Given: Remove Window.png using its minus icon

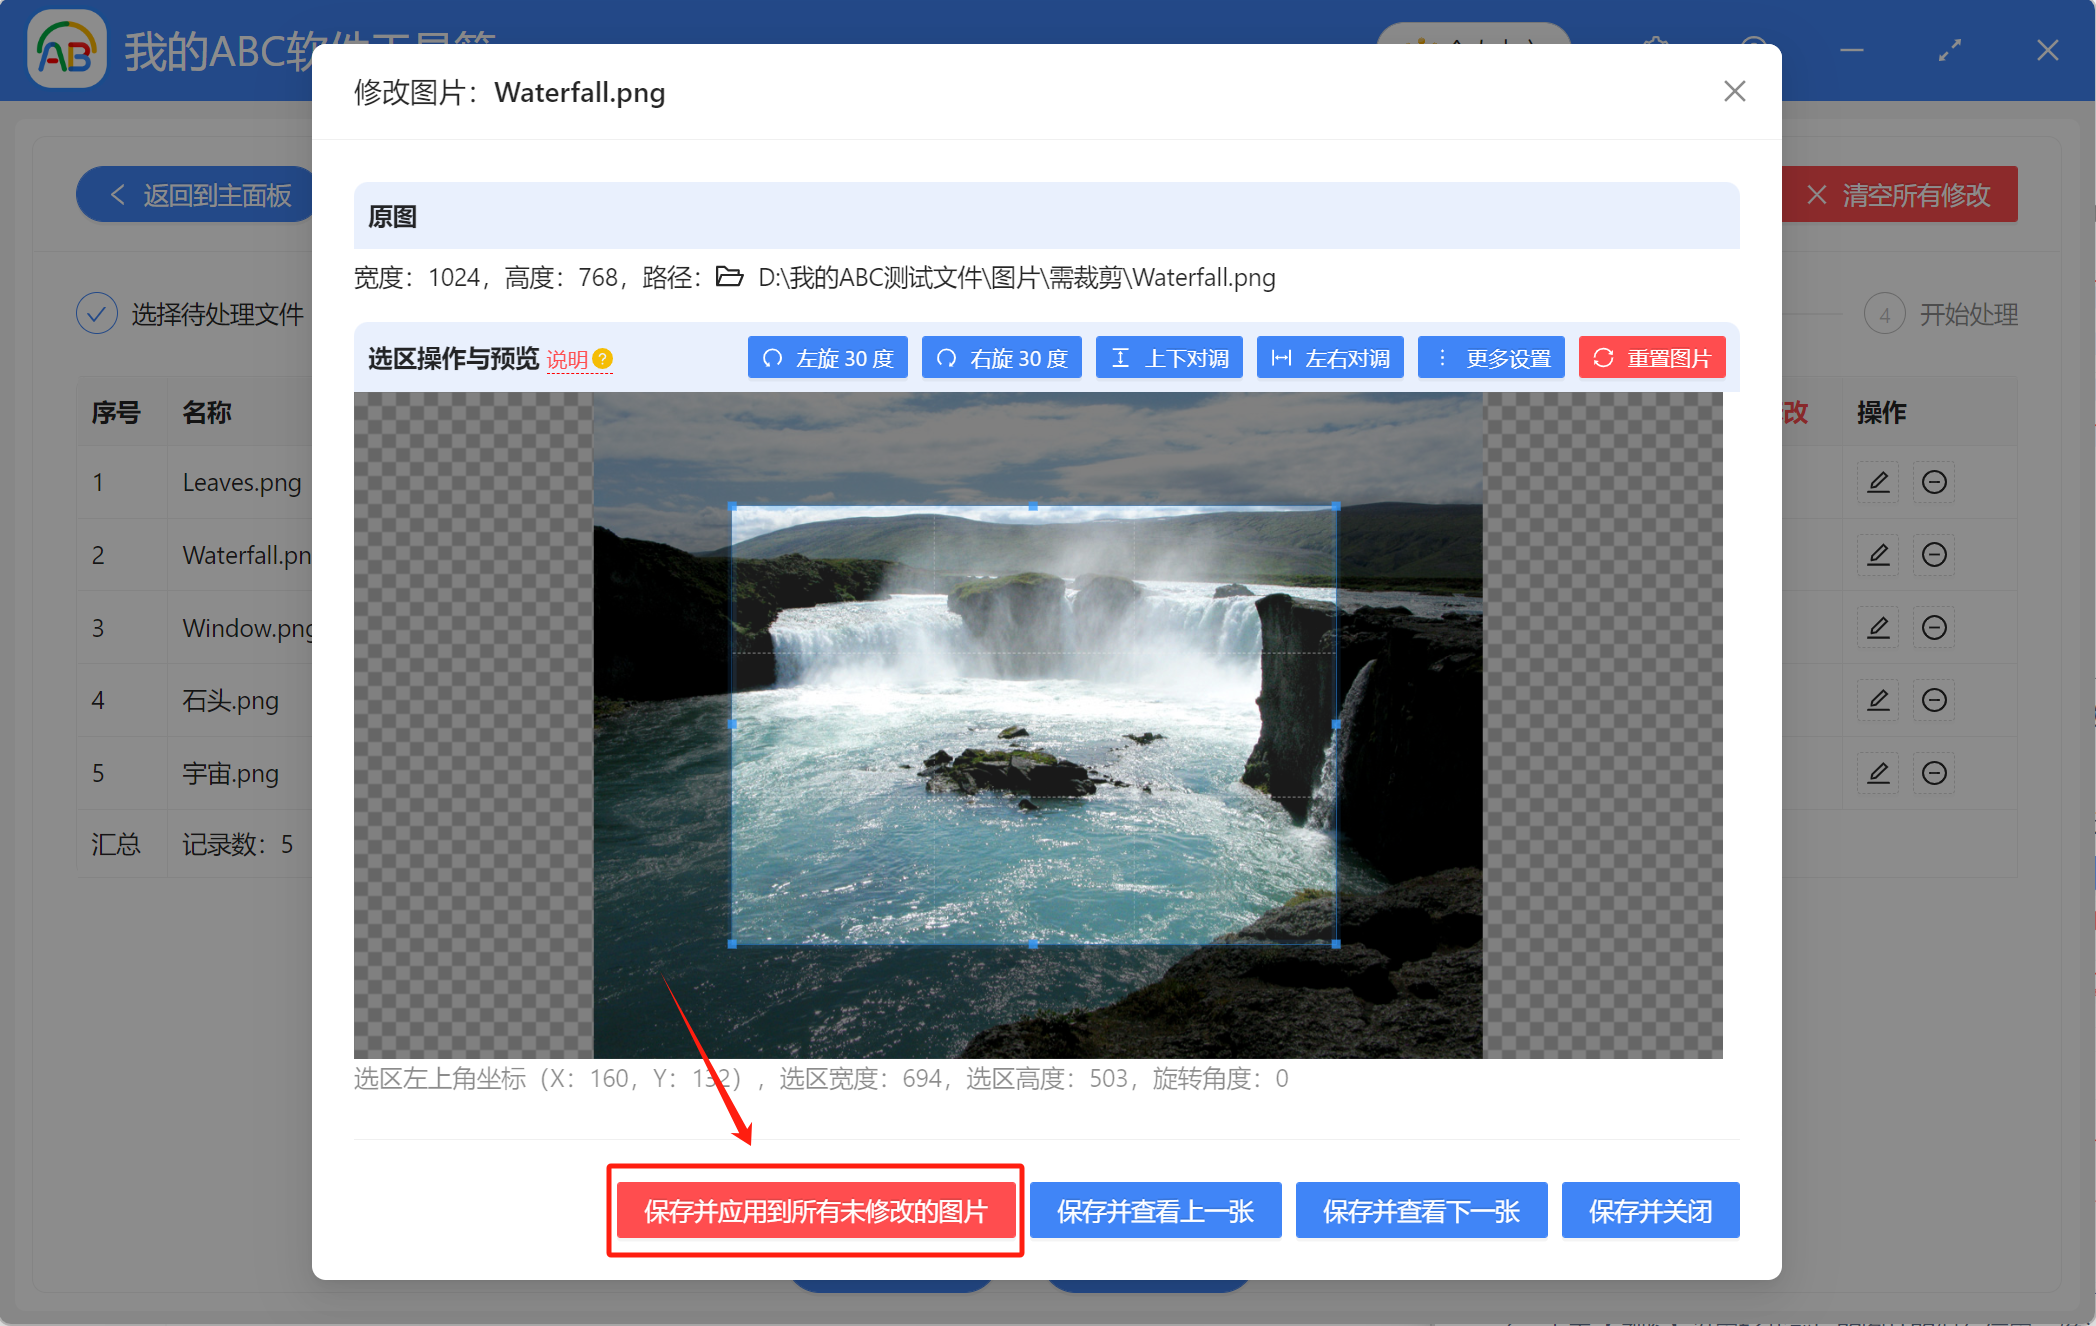Looking at the screenshot, I should click(x=1934, y=628).
